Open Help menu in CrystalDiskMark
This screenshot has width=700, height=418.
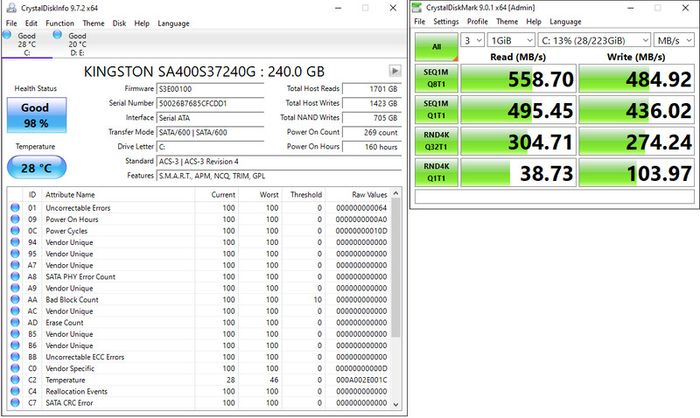533,21
